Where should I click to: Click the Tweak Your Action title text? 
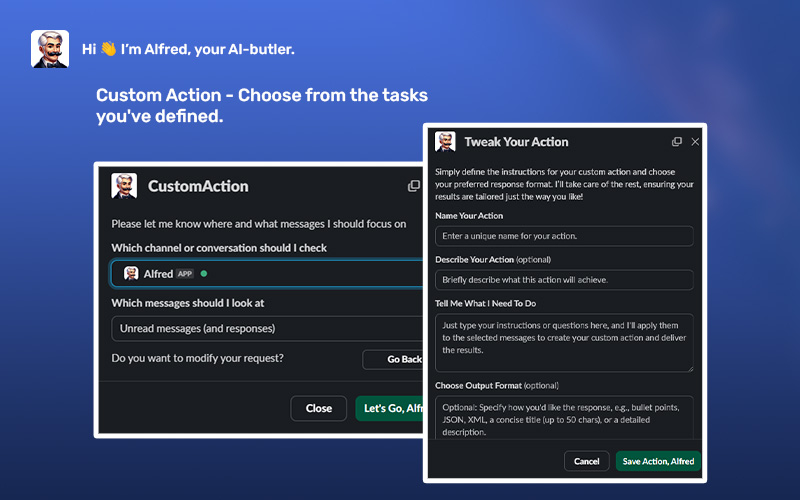coord(516,142)
